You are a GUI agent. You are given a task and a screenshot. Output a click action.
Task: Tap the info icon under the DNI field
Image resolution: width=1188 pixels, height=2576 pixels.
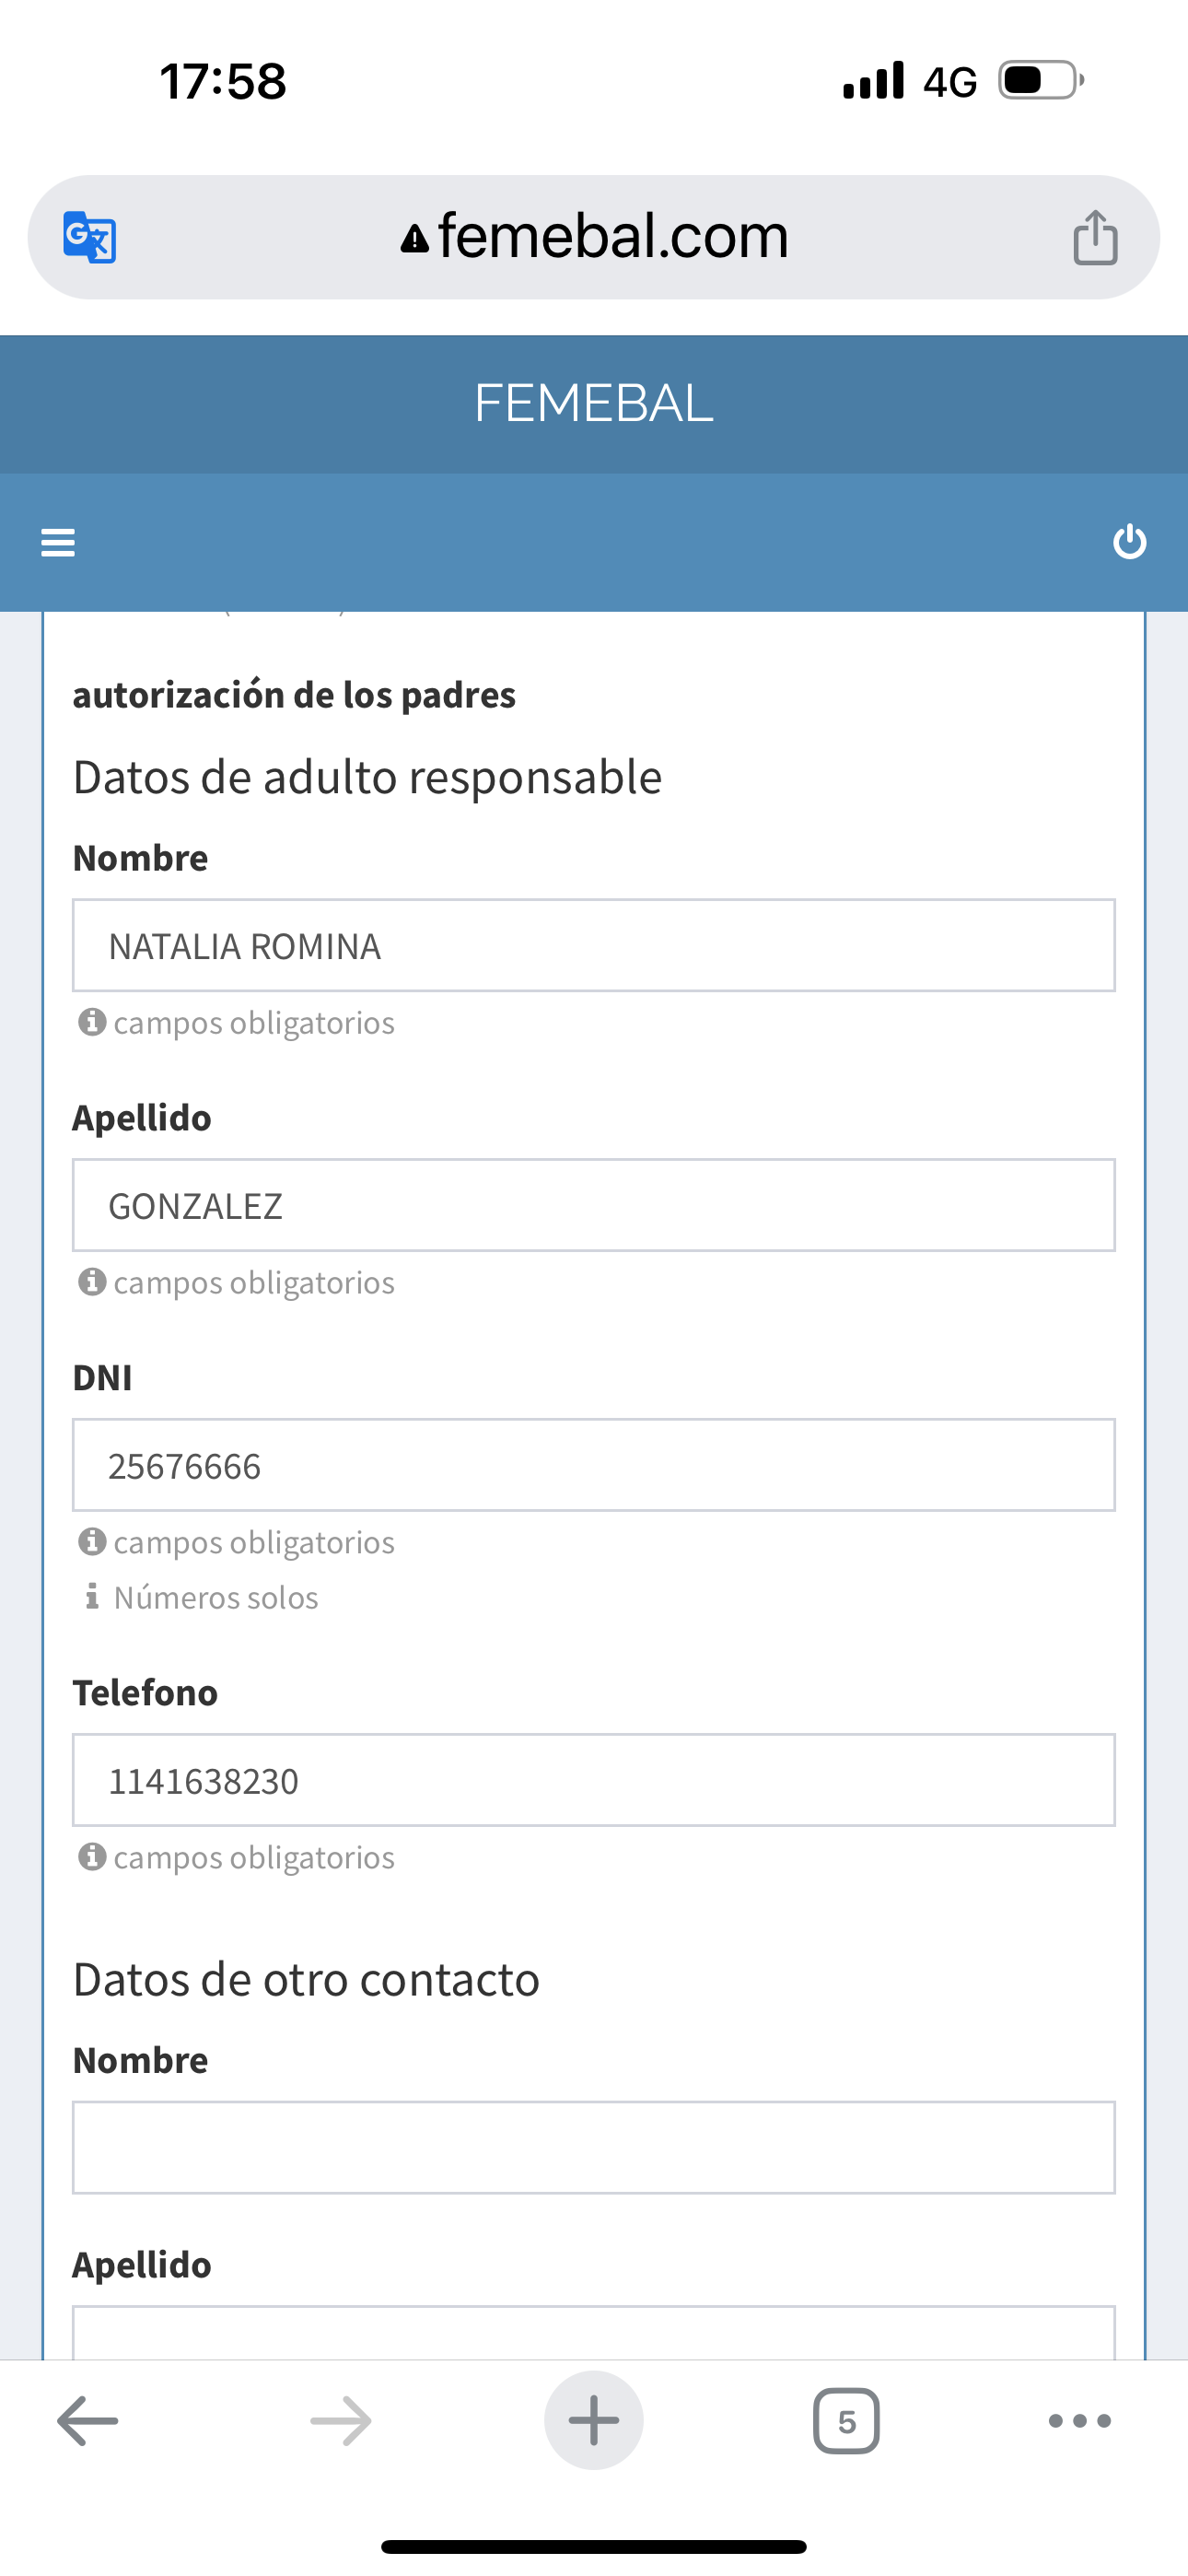click(92, 1542)
